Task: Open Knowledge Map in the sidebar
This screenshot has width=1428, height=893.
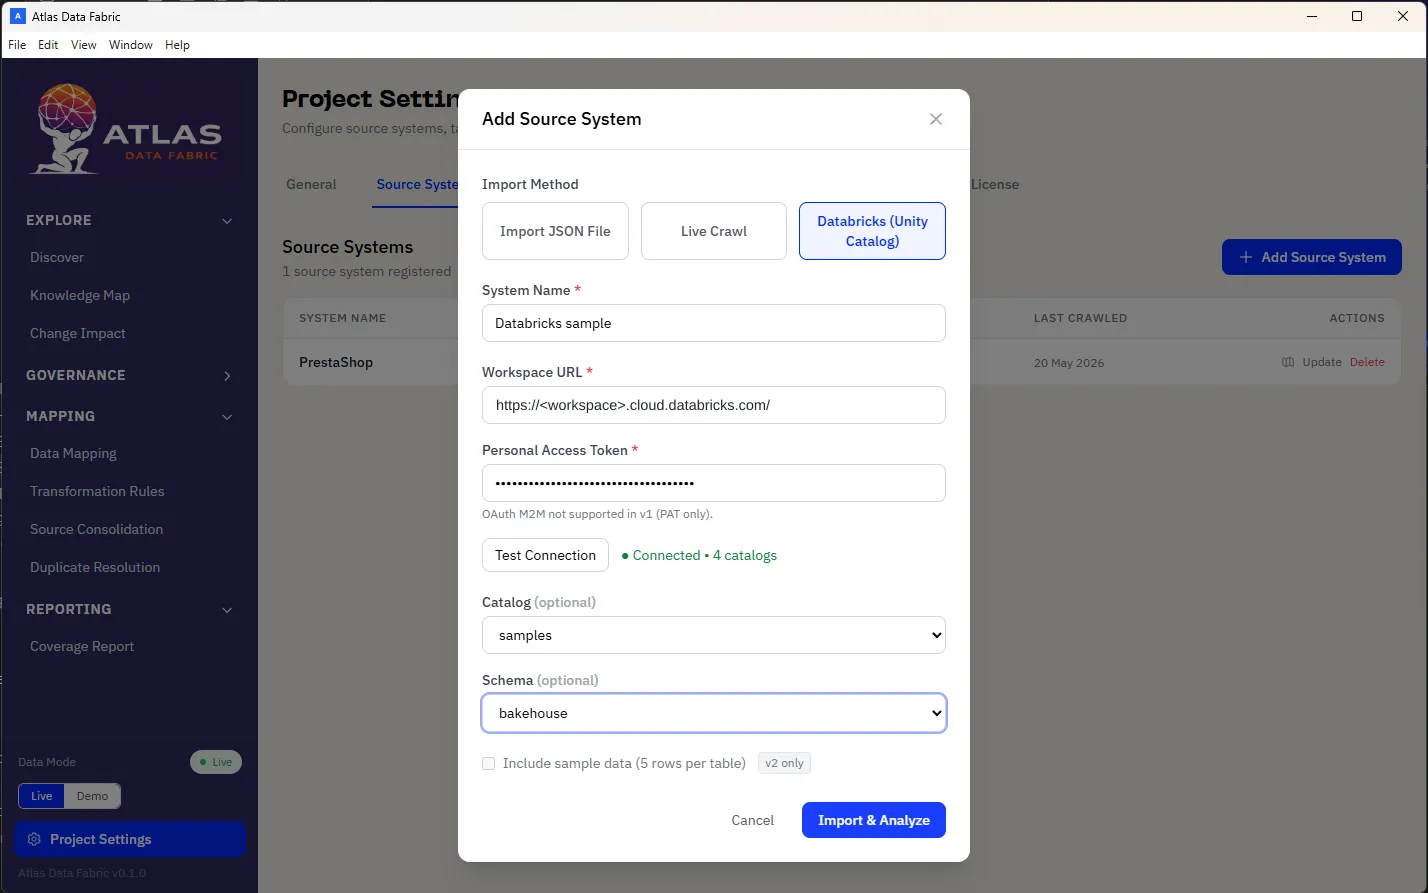Action: pyautogui.click(x=80, y=295)
